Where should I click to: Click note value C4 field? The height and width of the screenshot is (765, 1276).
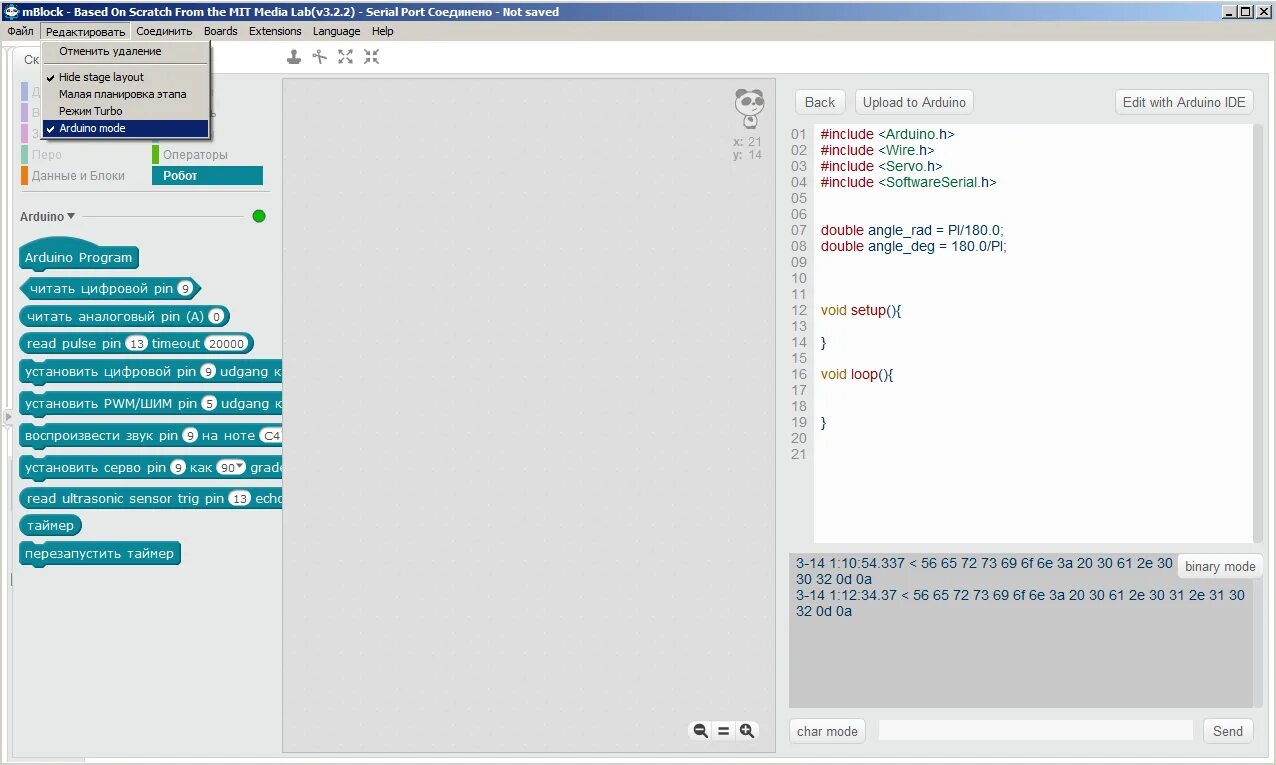271,436
